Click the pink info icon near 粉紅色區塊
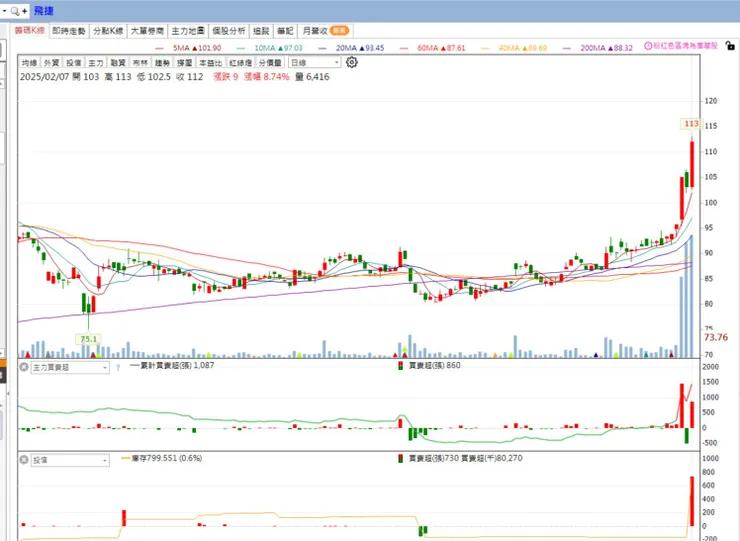The image size is (740, 541). (x=648, y=46)
